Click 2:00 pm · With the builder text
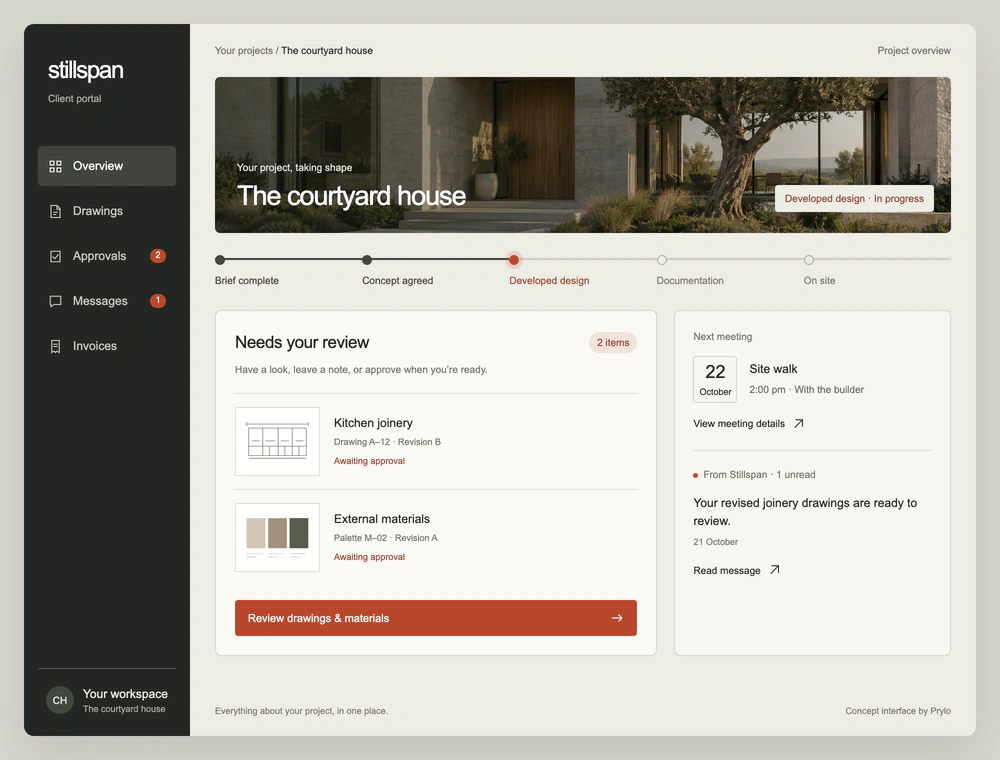Screen dimensions: 1000x760 tap(806, 390)
